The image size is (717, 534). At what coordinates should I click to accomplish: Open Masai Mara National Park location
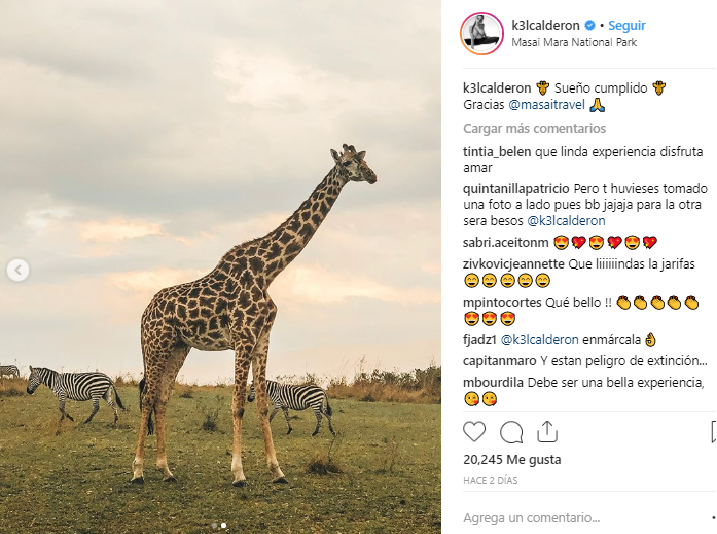pos(574,42)
